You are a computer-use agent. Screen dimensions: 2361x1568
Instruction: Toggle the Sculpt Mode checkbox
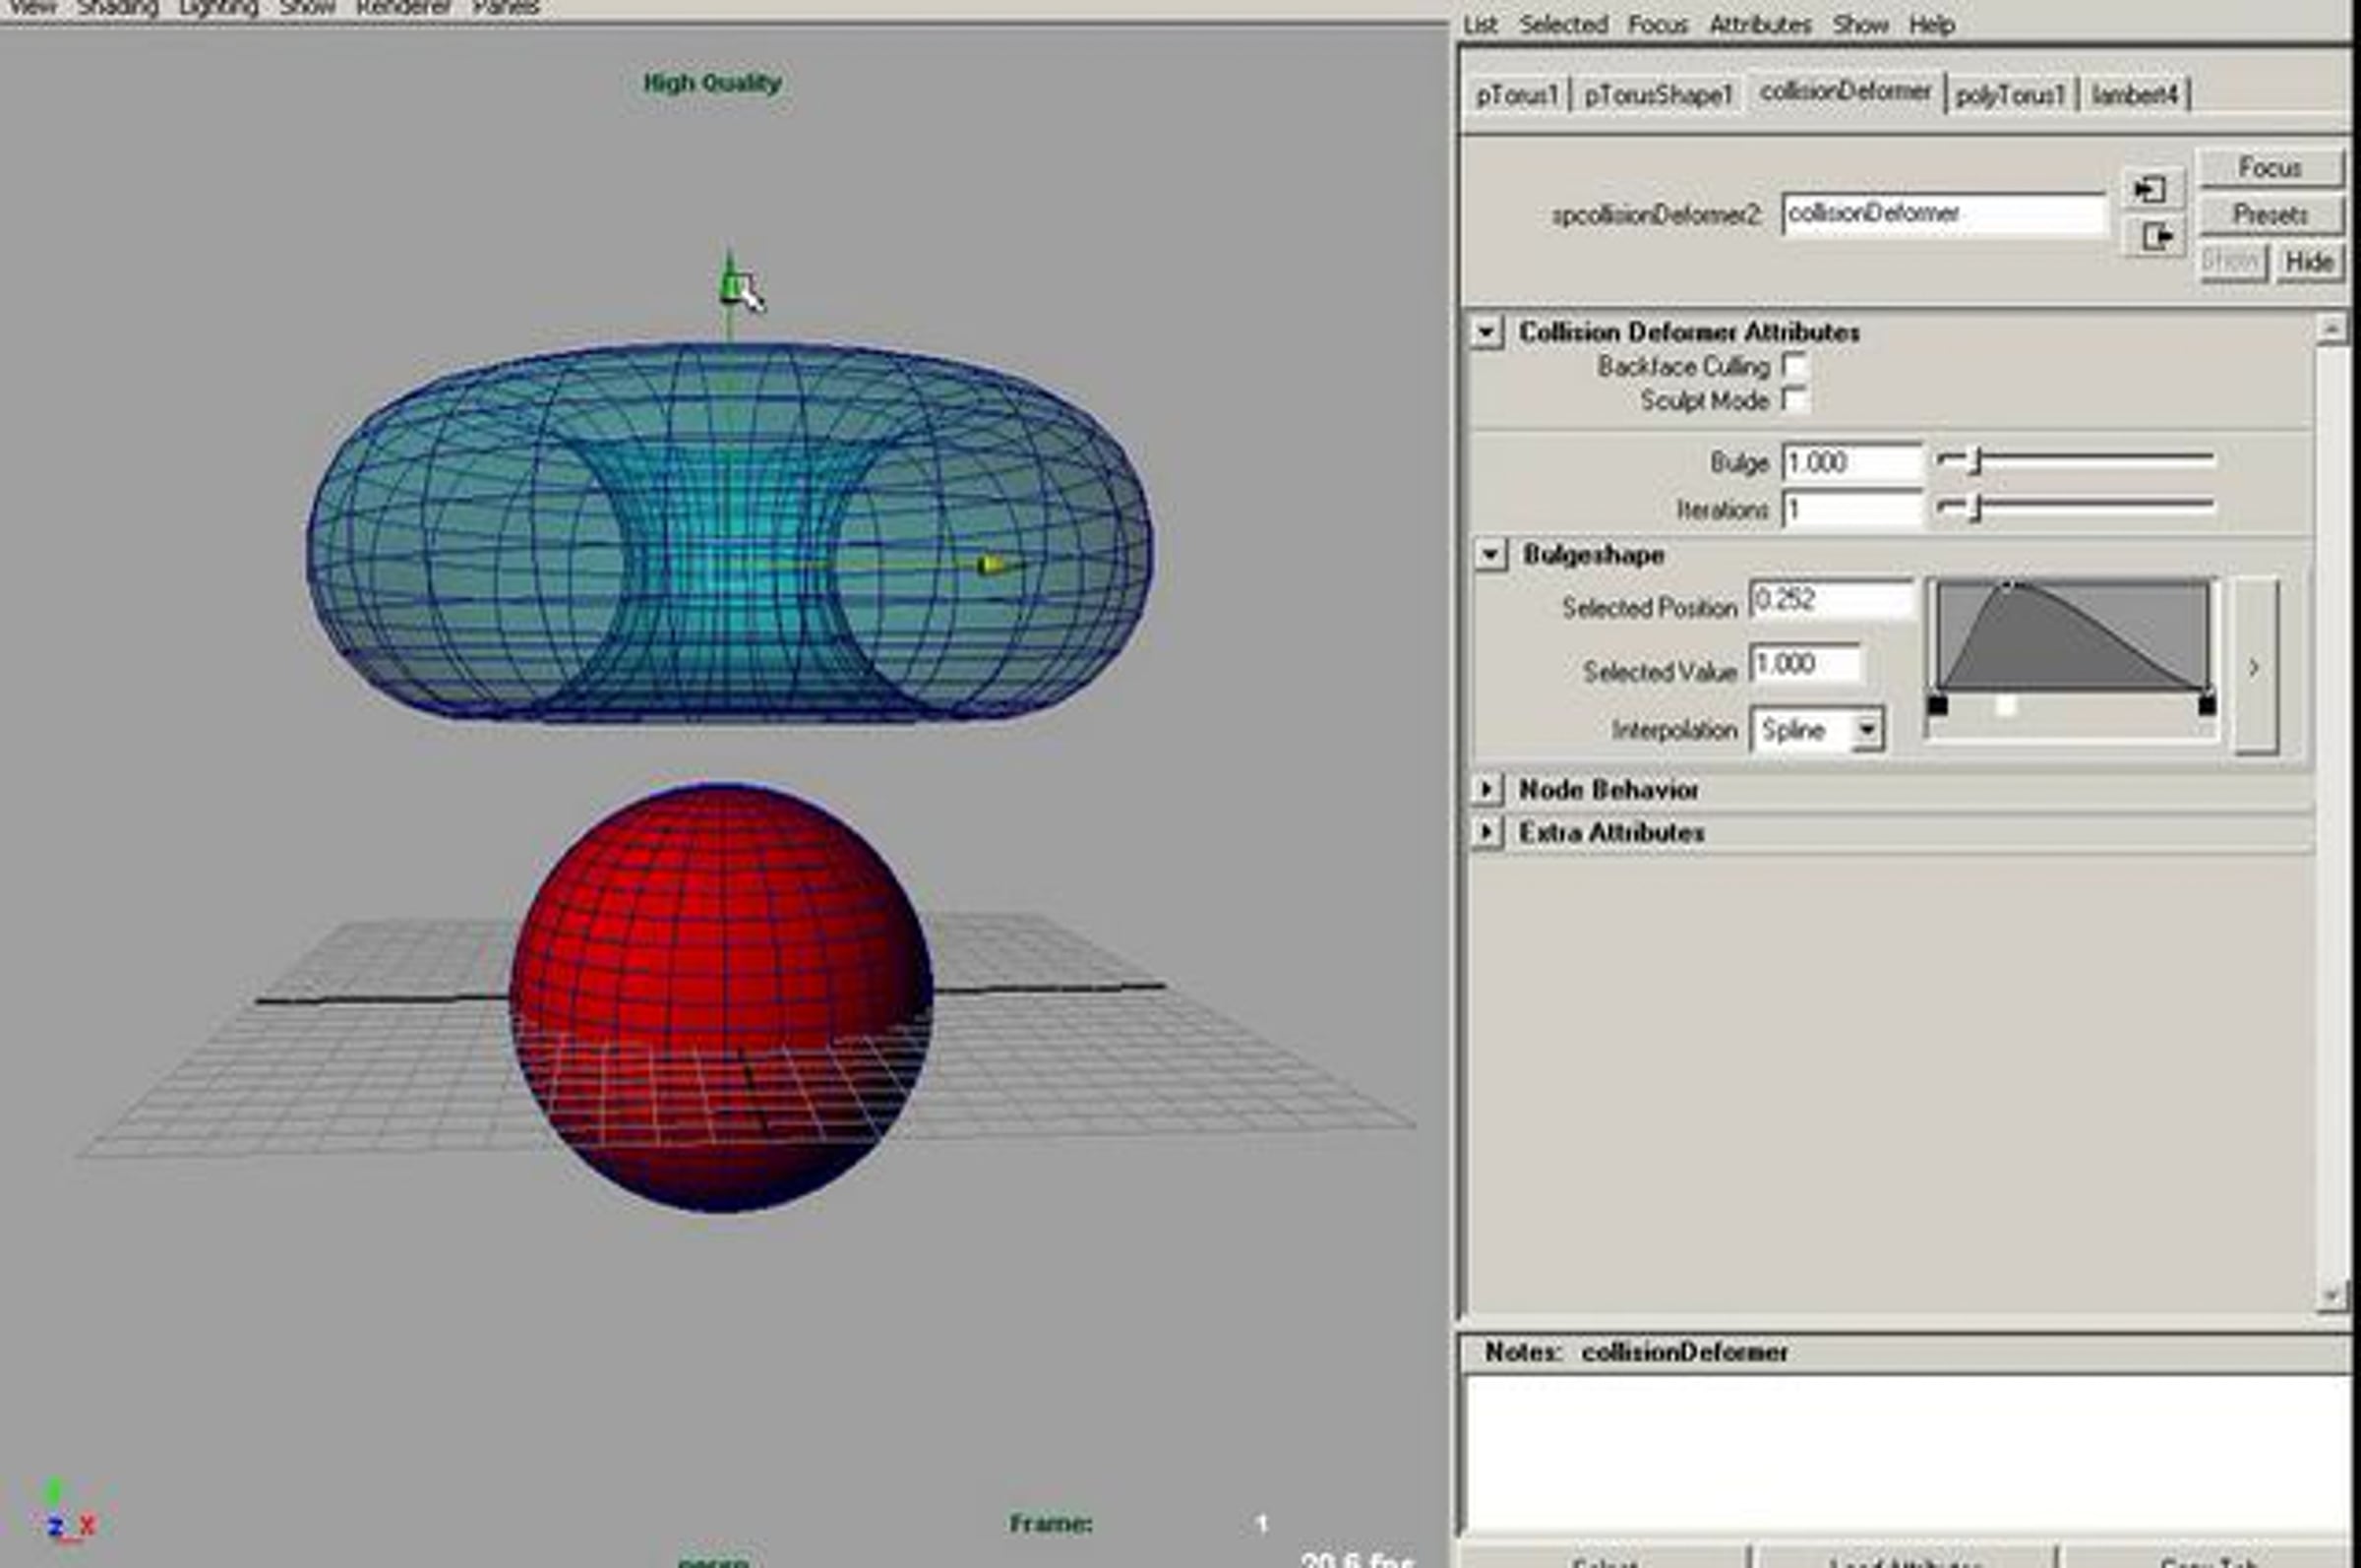click(x=1795, y=400)
